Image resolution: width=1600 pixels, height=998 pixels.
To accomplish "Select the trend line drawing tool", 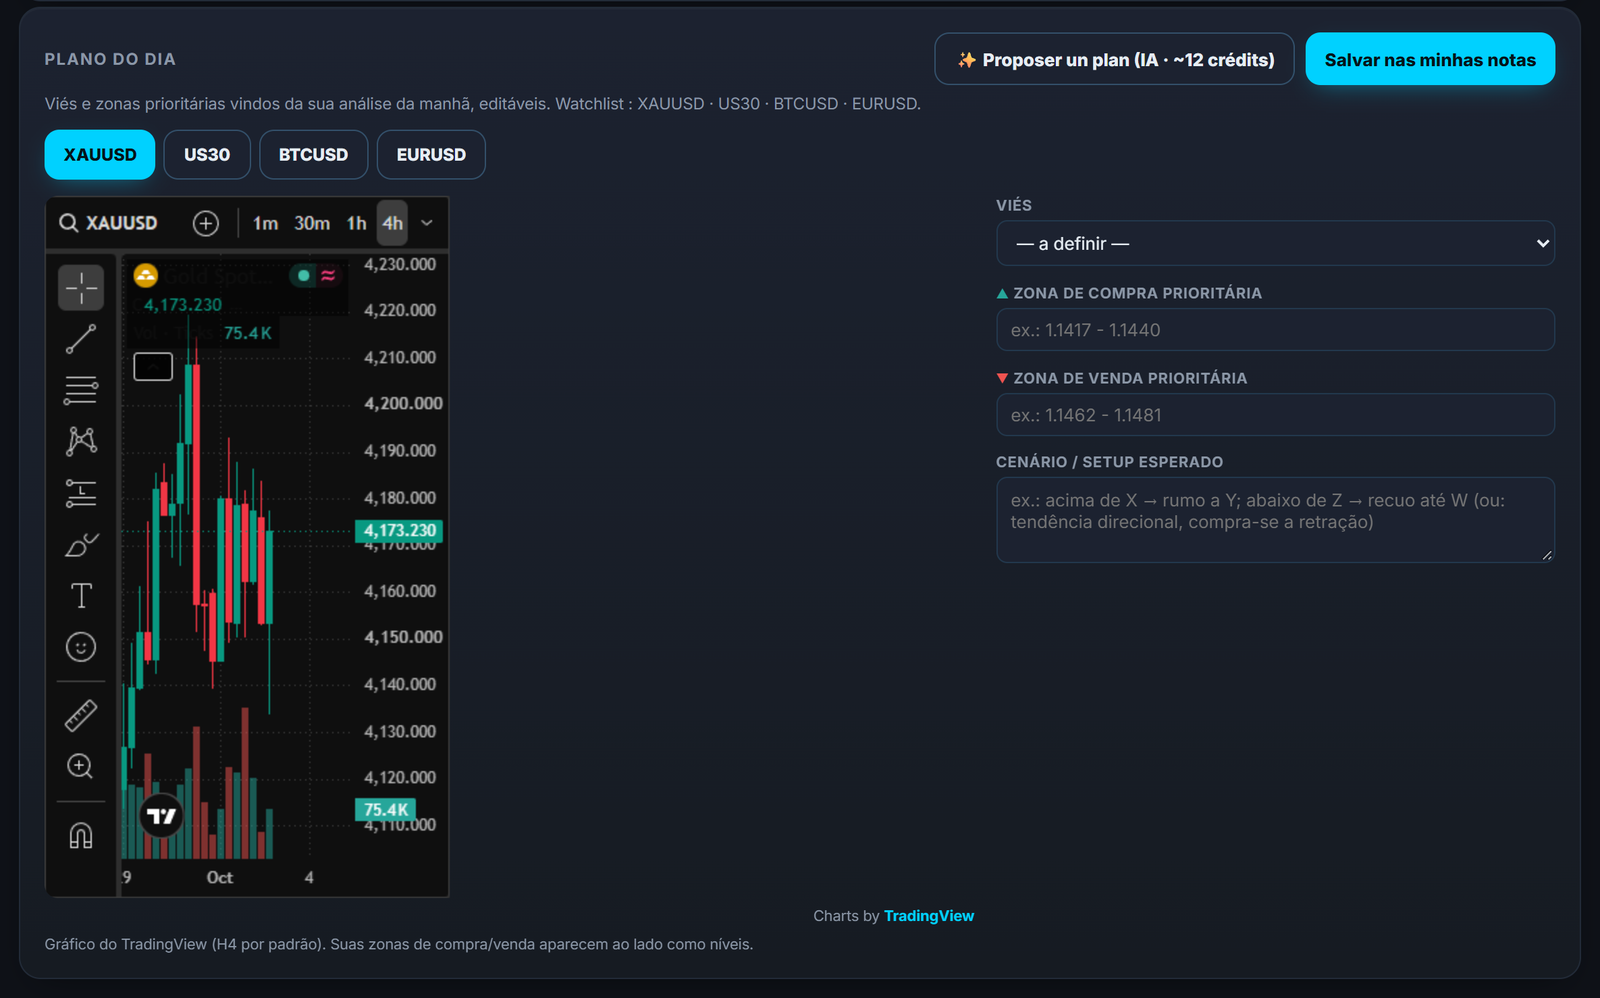I will tap(81, 339).
